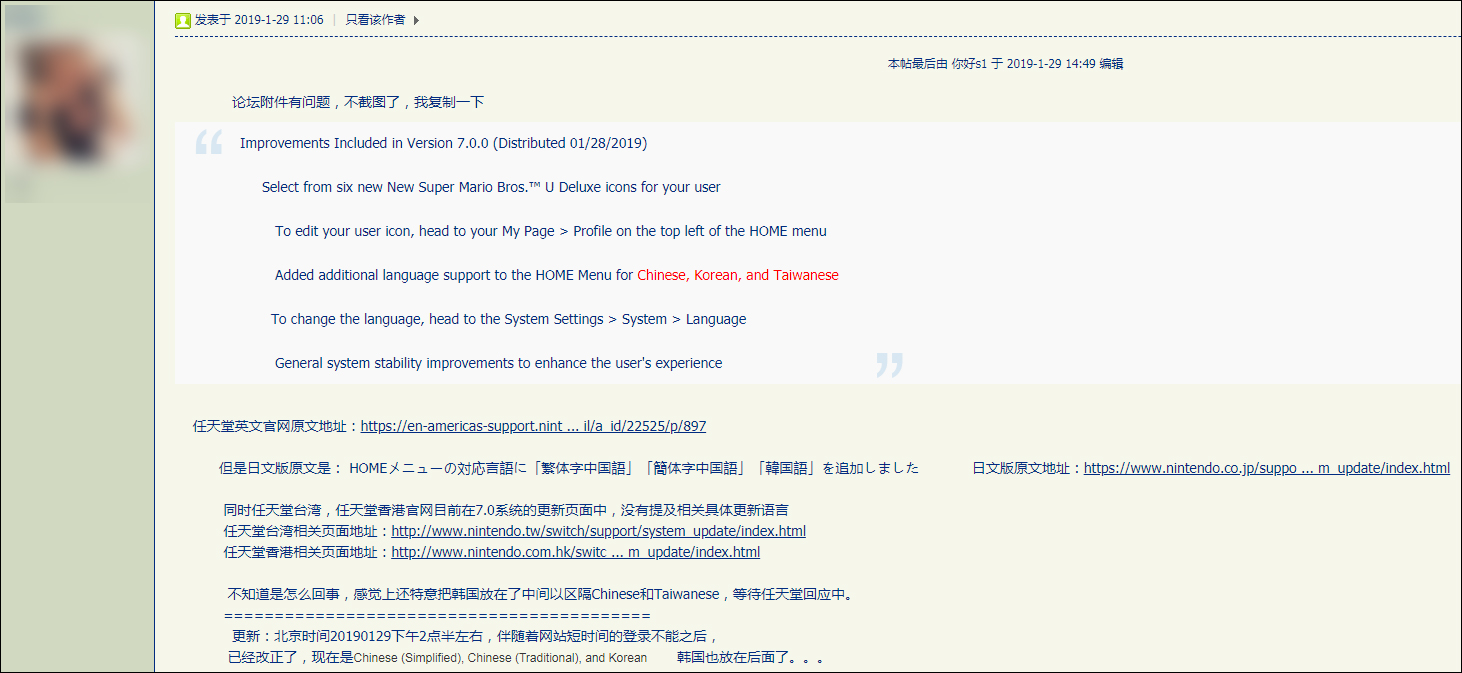Click the '不知道是怎么回事' comment line
The height and width of the screenshot is (673, 1462).
[x=540, y=594]
